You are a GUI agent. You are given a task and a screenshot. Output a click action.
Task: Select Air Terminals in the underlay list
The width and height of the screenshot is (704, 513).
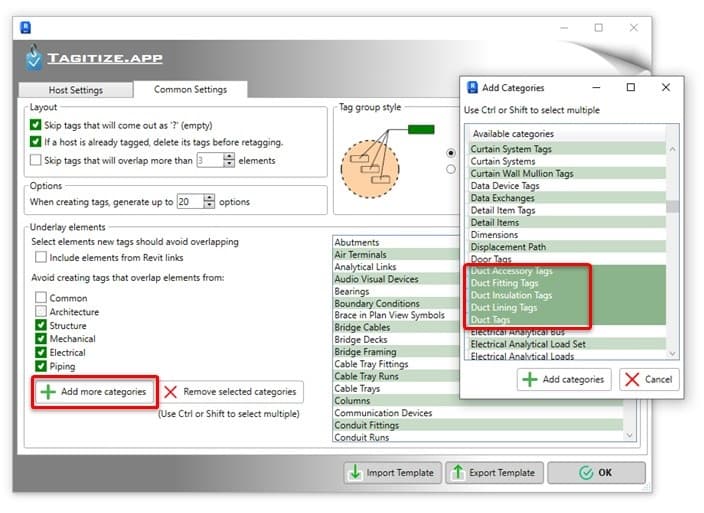tap(396, 254)
